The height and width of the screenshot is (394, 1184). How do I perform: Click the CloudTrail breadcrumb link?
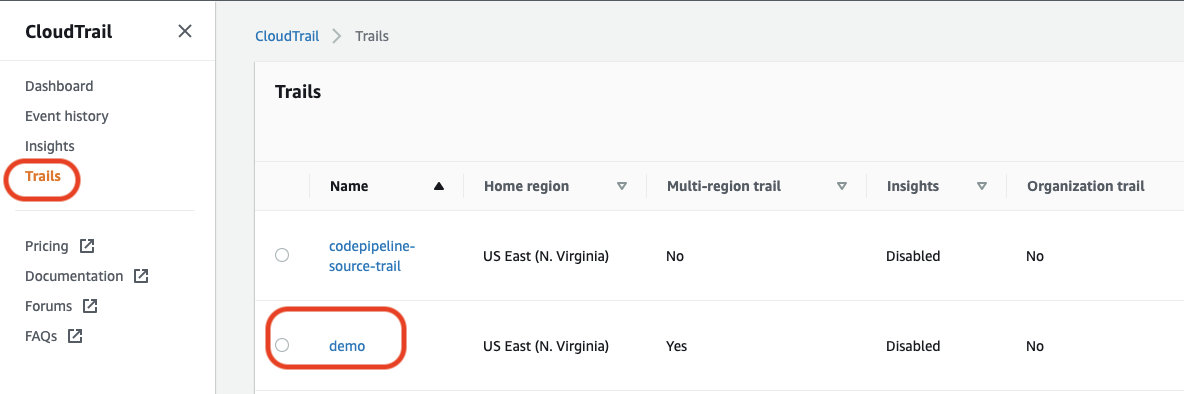pos(287,35)
